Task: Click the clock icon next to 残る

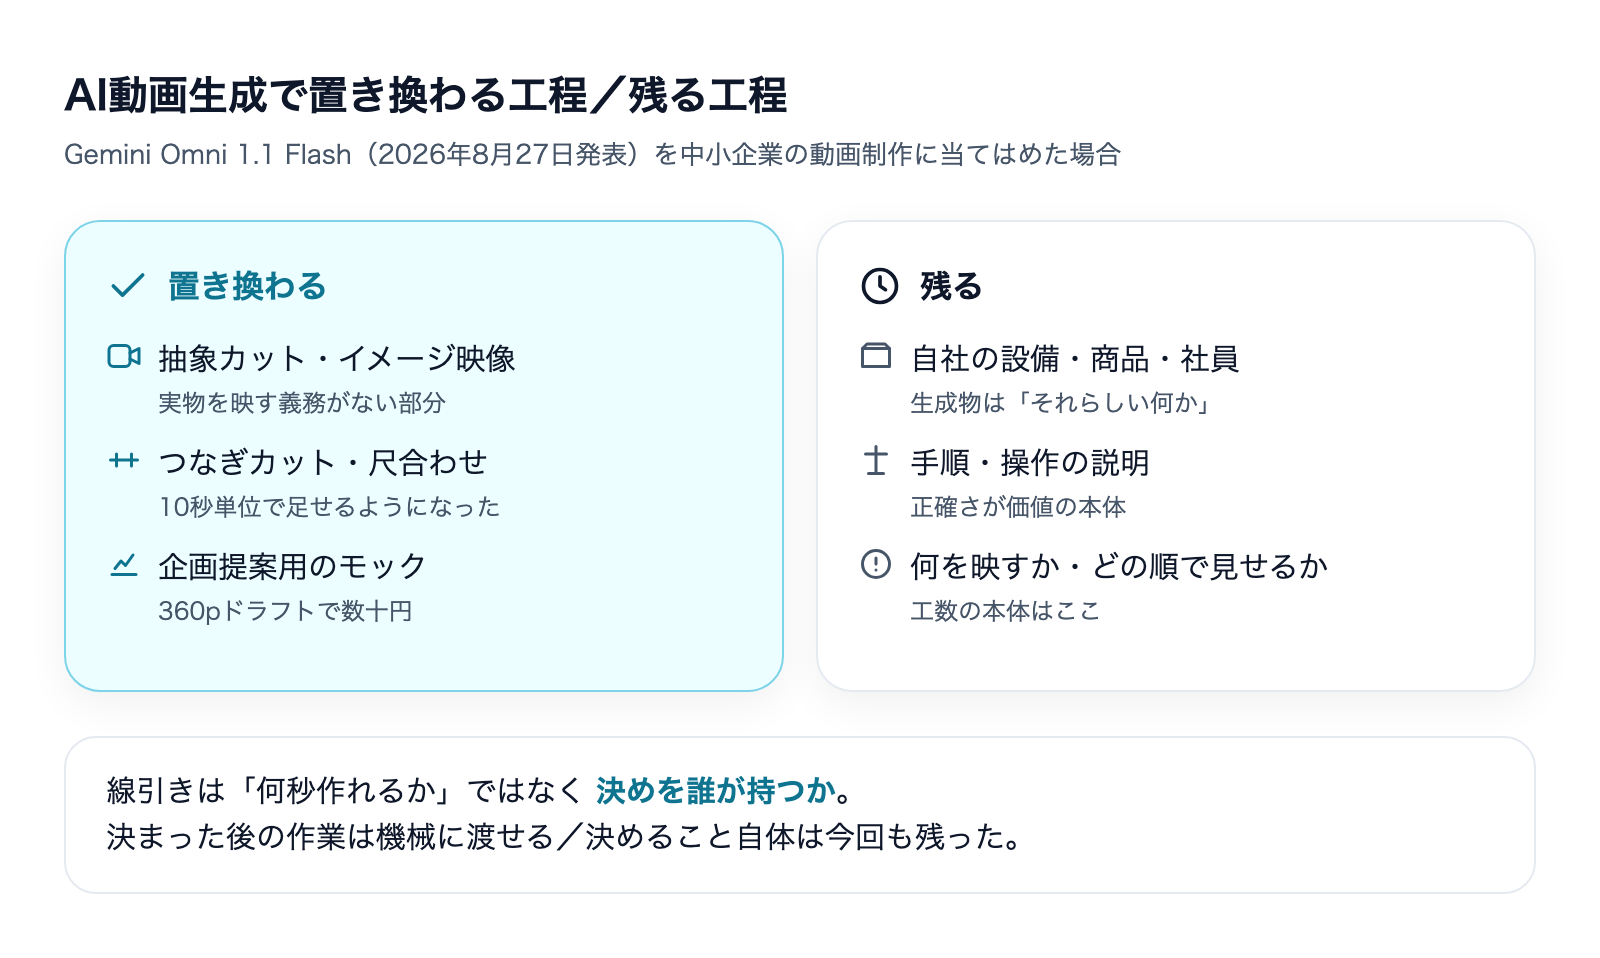Action: [x=880, y=286]
